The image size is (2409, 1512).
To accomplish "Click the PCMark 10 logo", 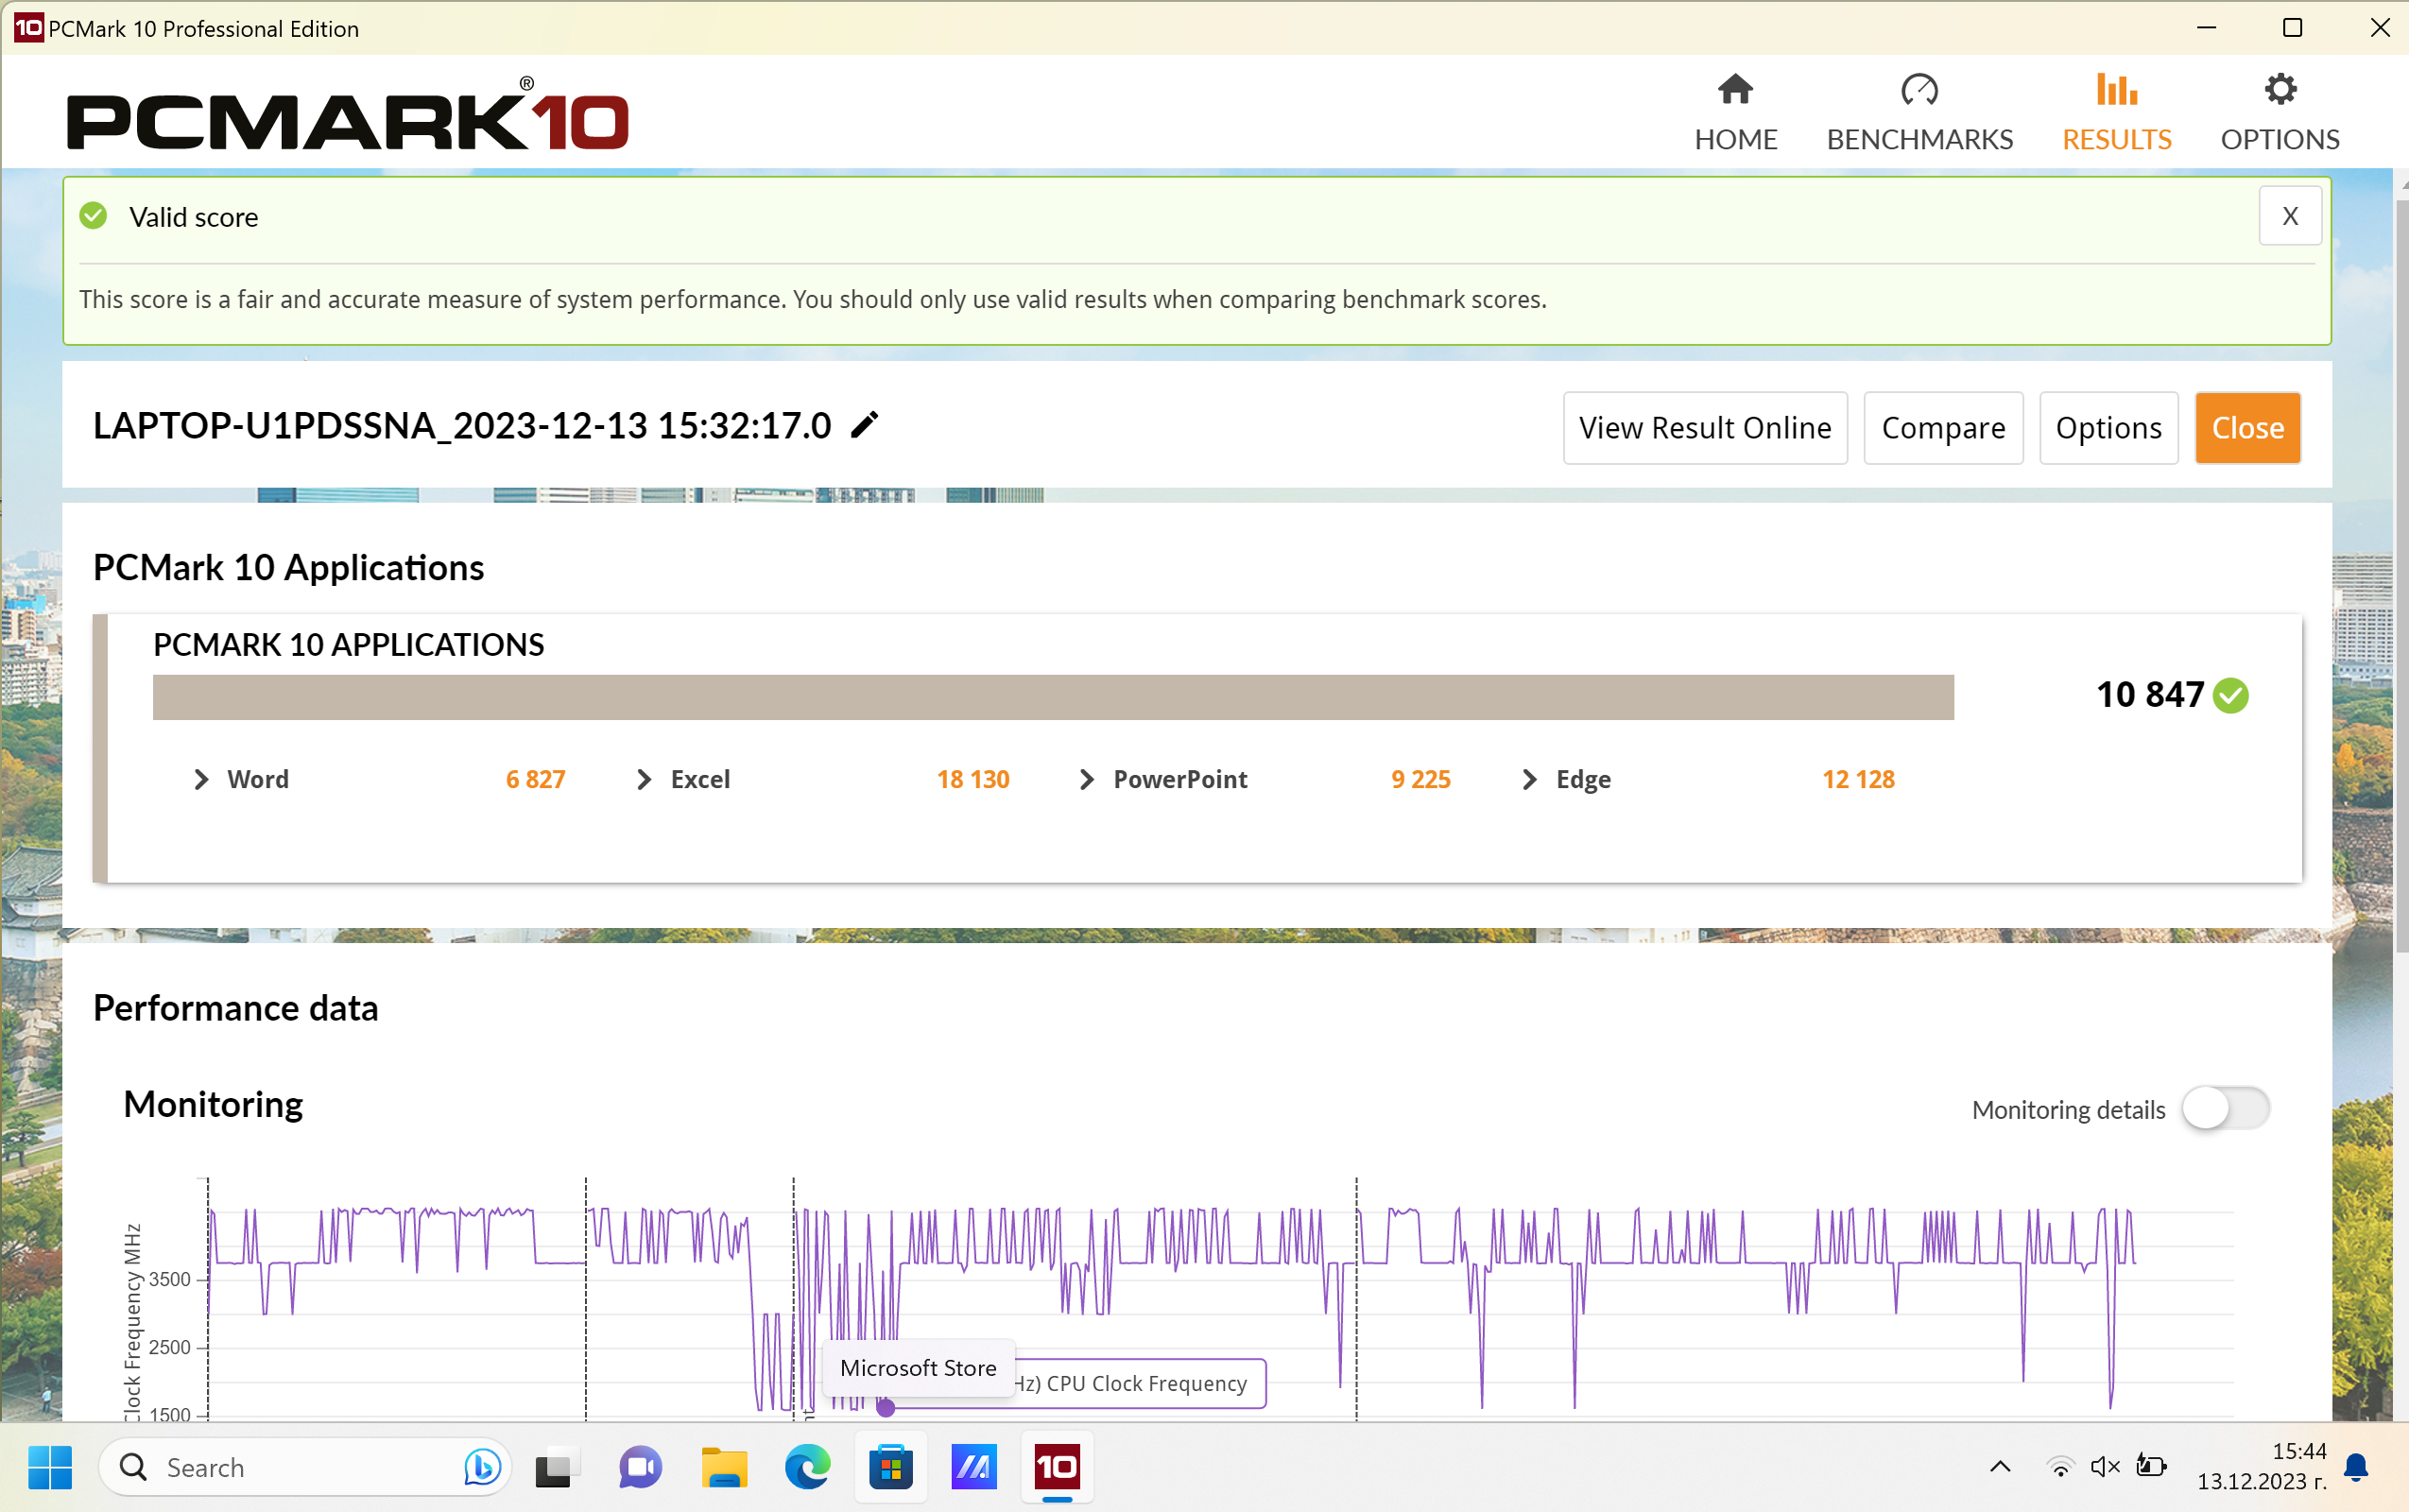I will coord(347,114).
